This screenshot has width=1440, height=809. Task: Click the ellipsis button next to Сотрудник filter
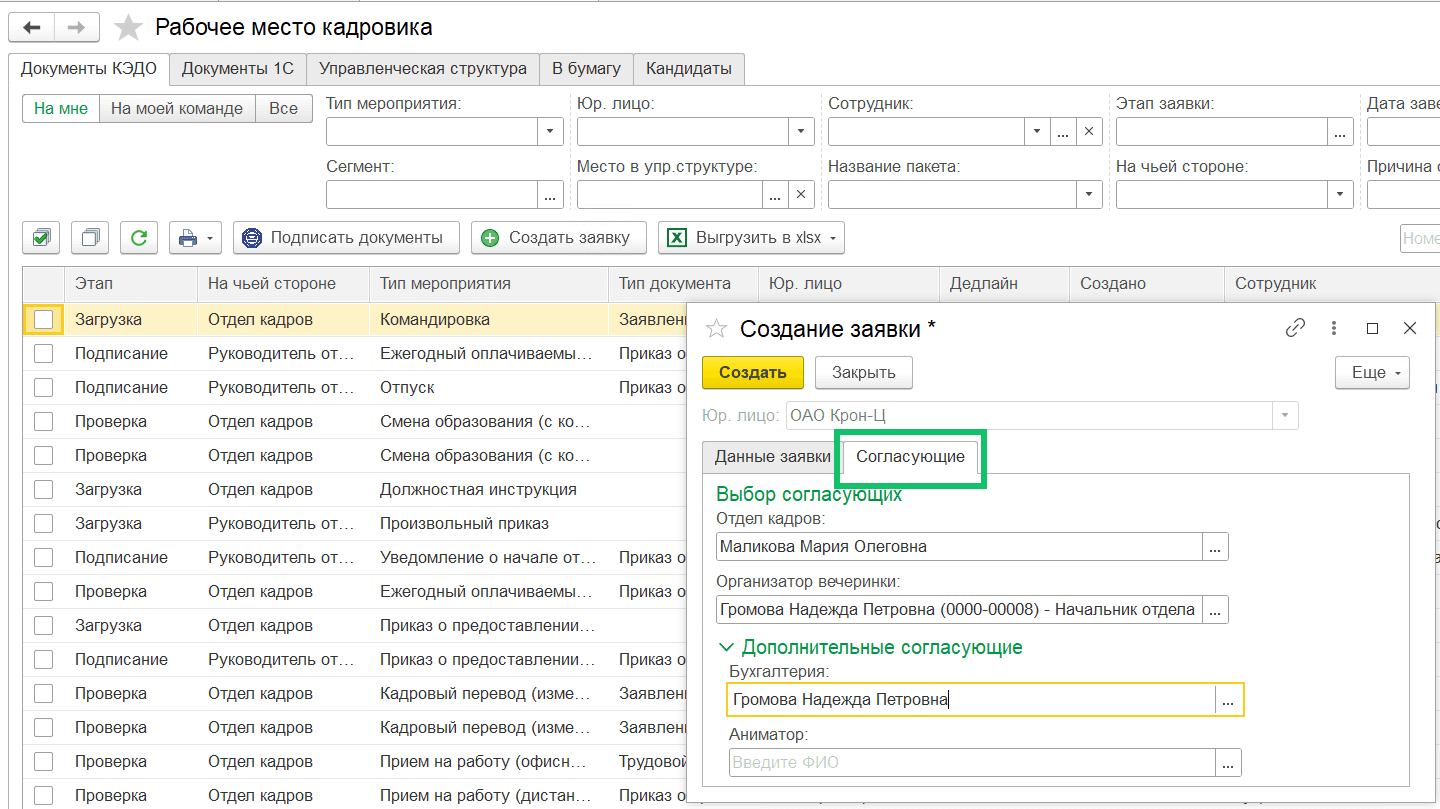click(x=1063, y=131)
